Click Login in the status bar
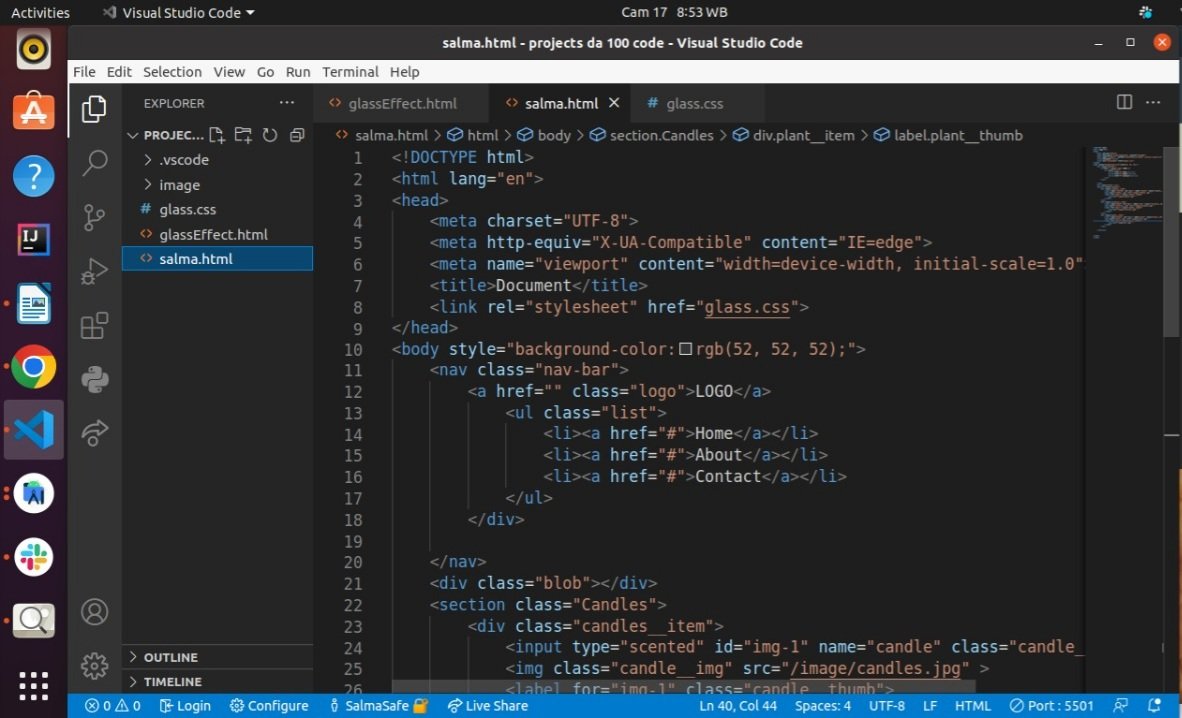This screenshot has width=1182, height=718. click(185, 706)
